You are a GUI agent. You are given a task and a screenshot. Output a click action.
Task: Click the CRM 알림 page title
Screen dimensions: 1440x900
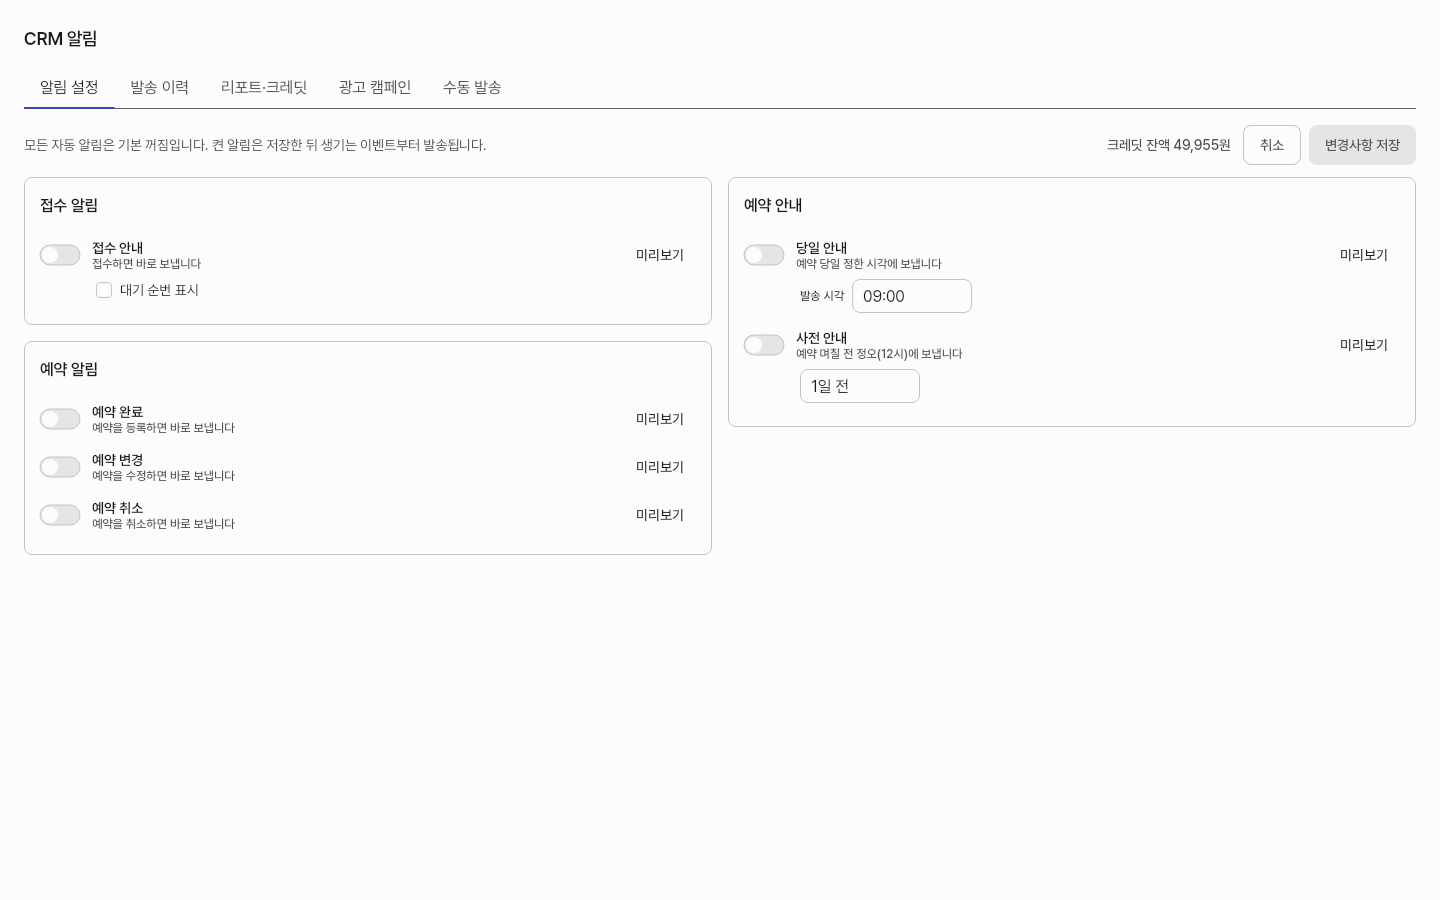pos(61,39)
